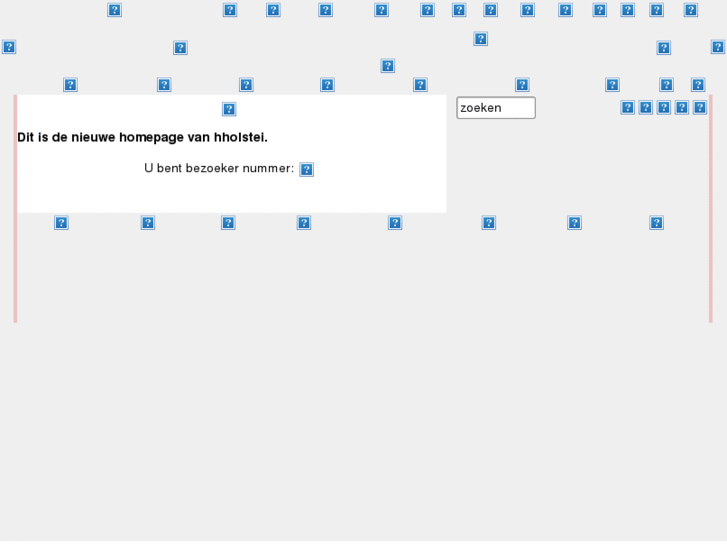Click second-from-left icon in row below white panel
The width and height of the screenshot is (727, 545).
(x=147, y=223)
